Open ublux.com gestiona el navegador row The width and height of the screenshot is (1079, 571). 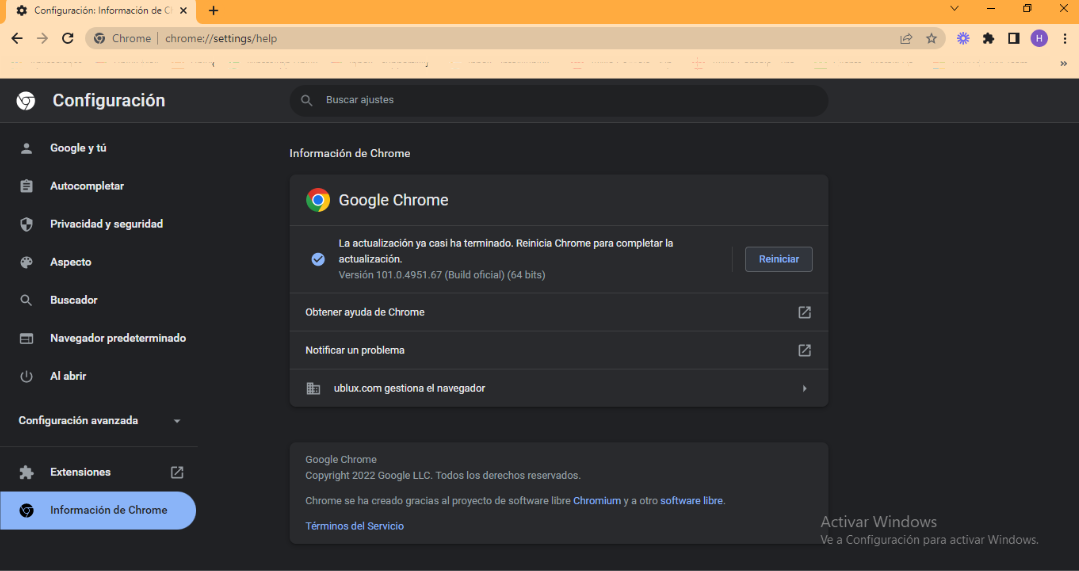click(559, 389)
